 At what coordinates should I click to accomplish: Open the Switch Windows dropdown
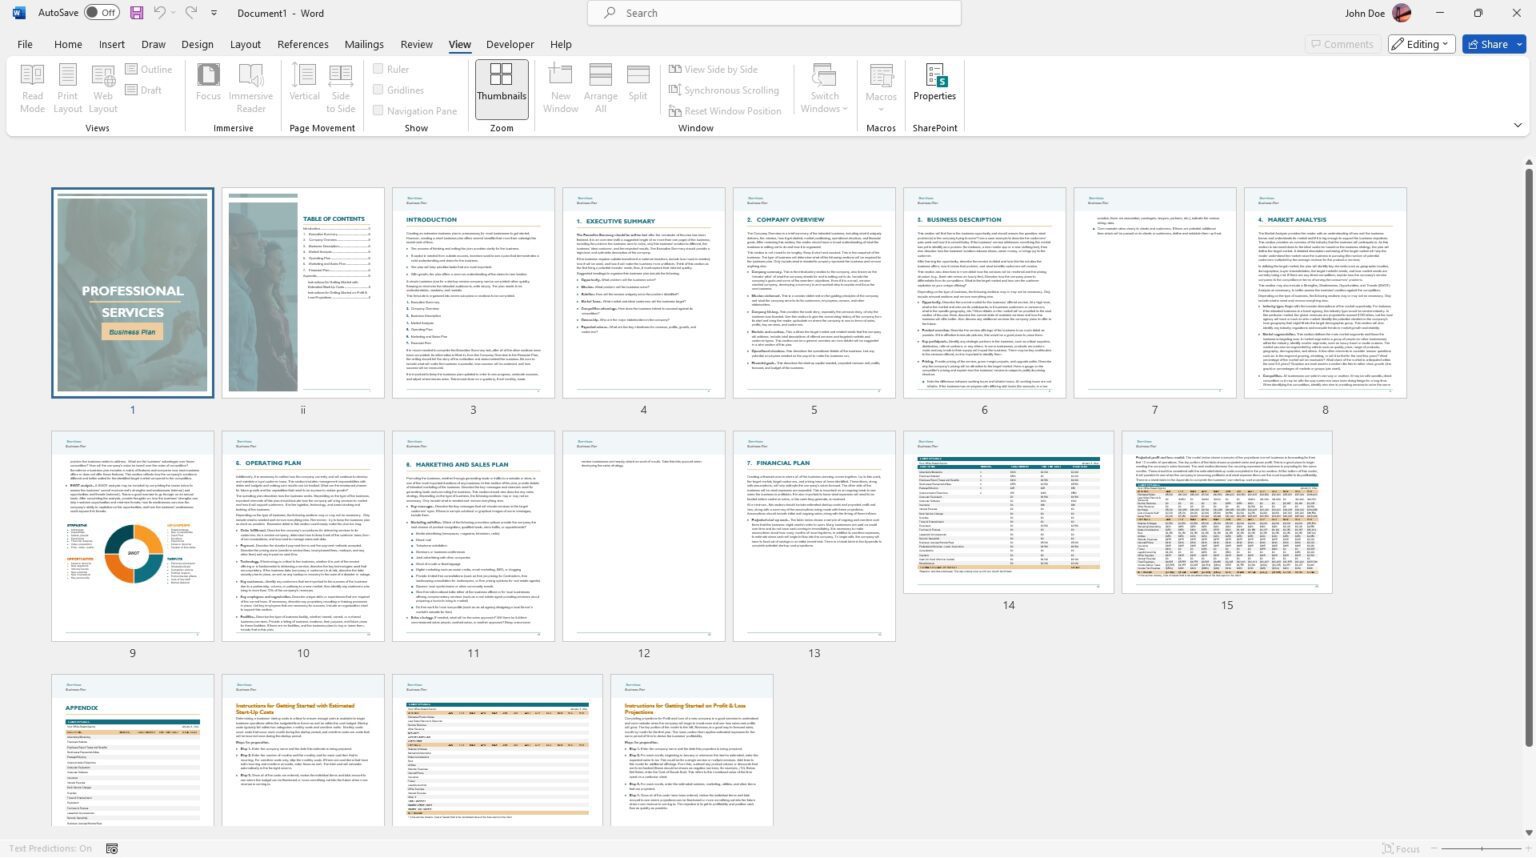tap(823, 89)
